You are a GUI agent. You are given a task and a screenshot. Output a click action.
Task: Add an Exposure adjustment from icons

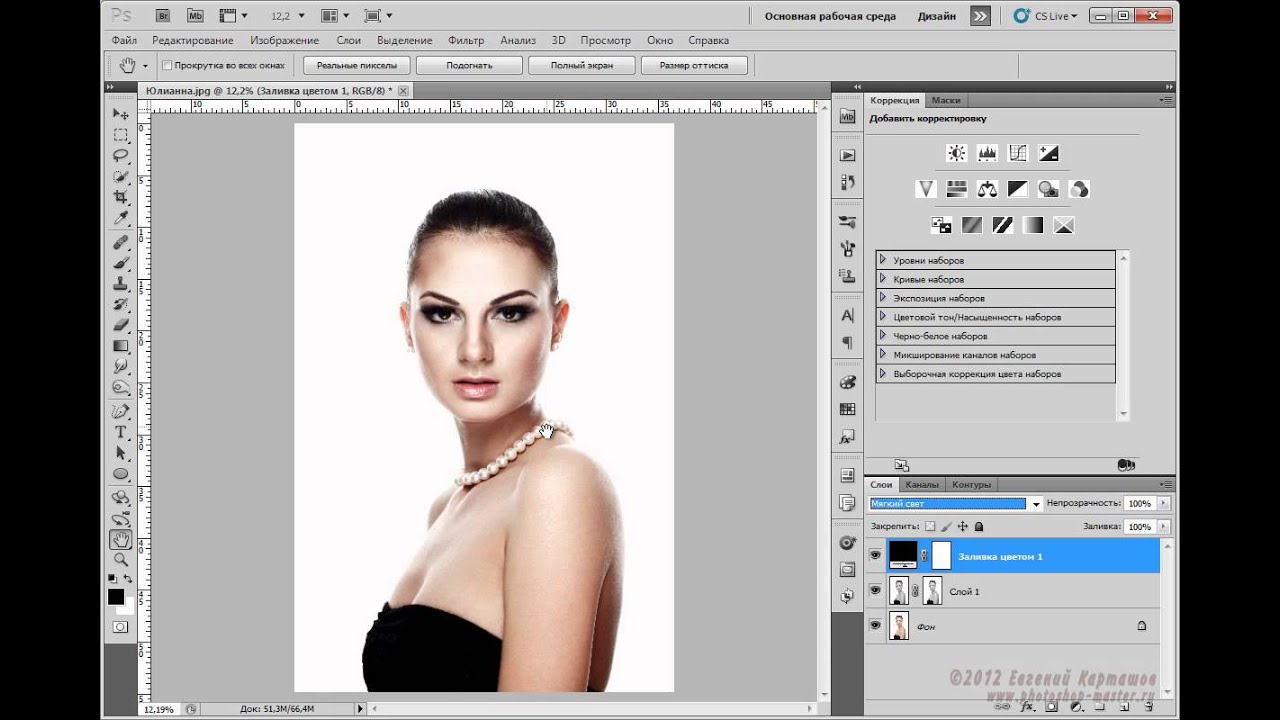click(1048, 153)
